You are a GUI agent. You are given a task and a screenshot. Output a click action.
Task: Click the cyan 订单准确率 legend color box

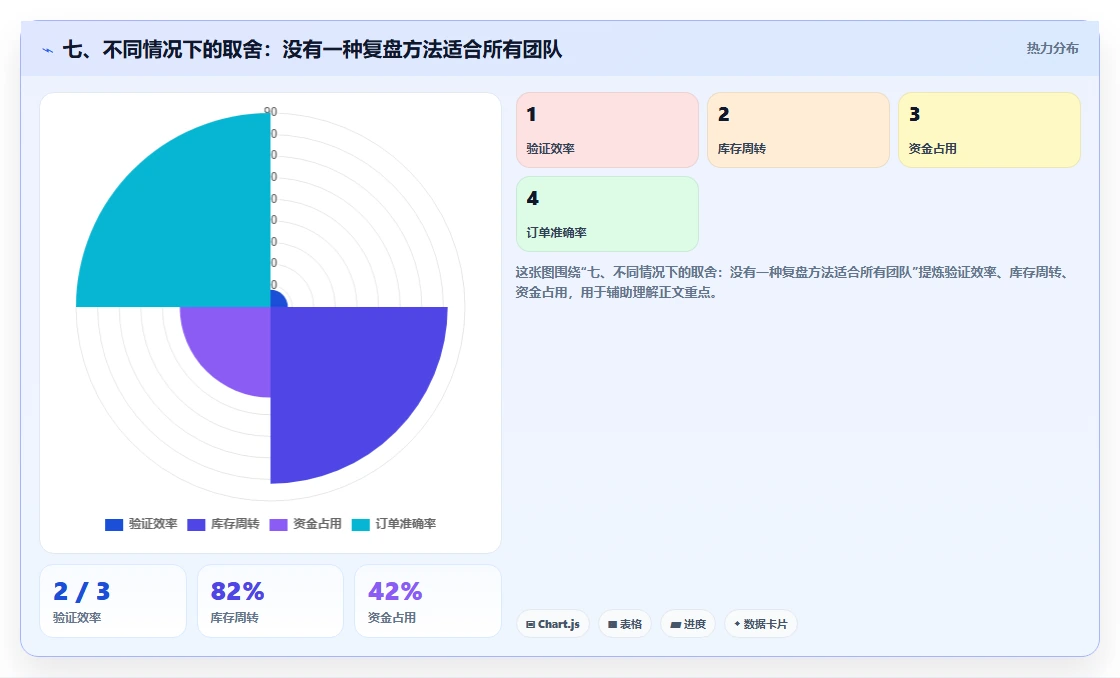pyautogui.click(x=361, y=524)
